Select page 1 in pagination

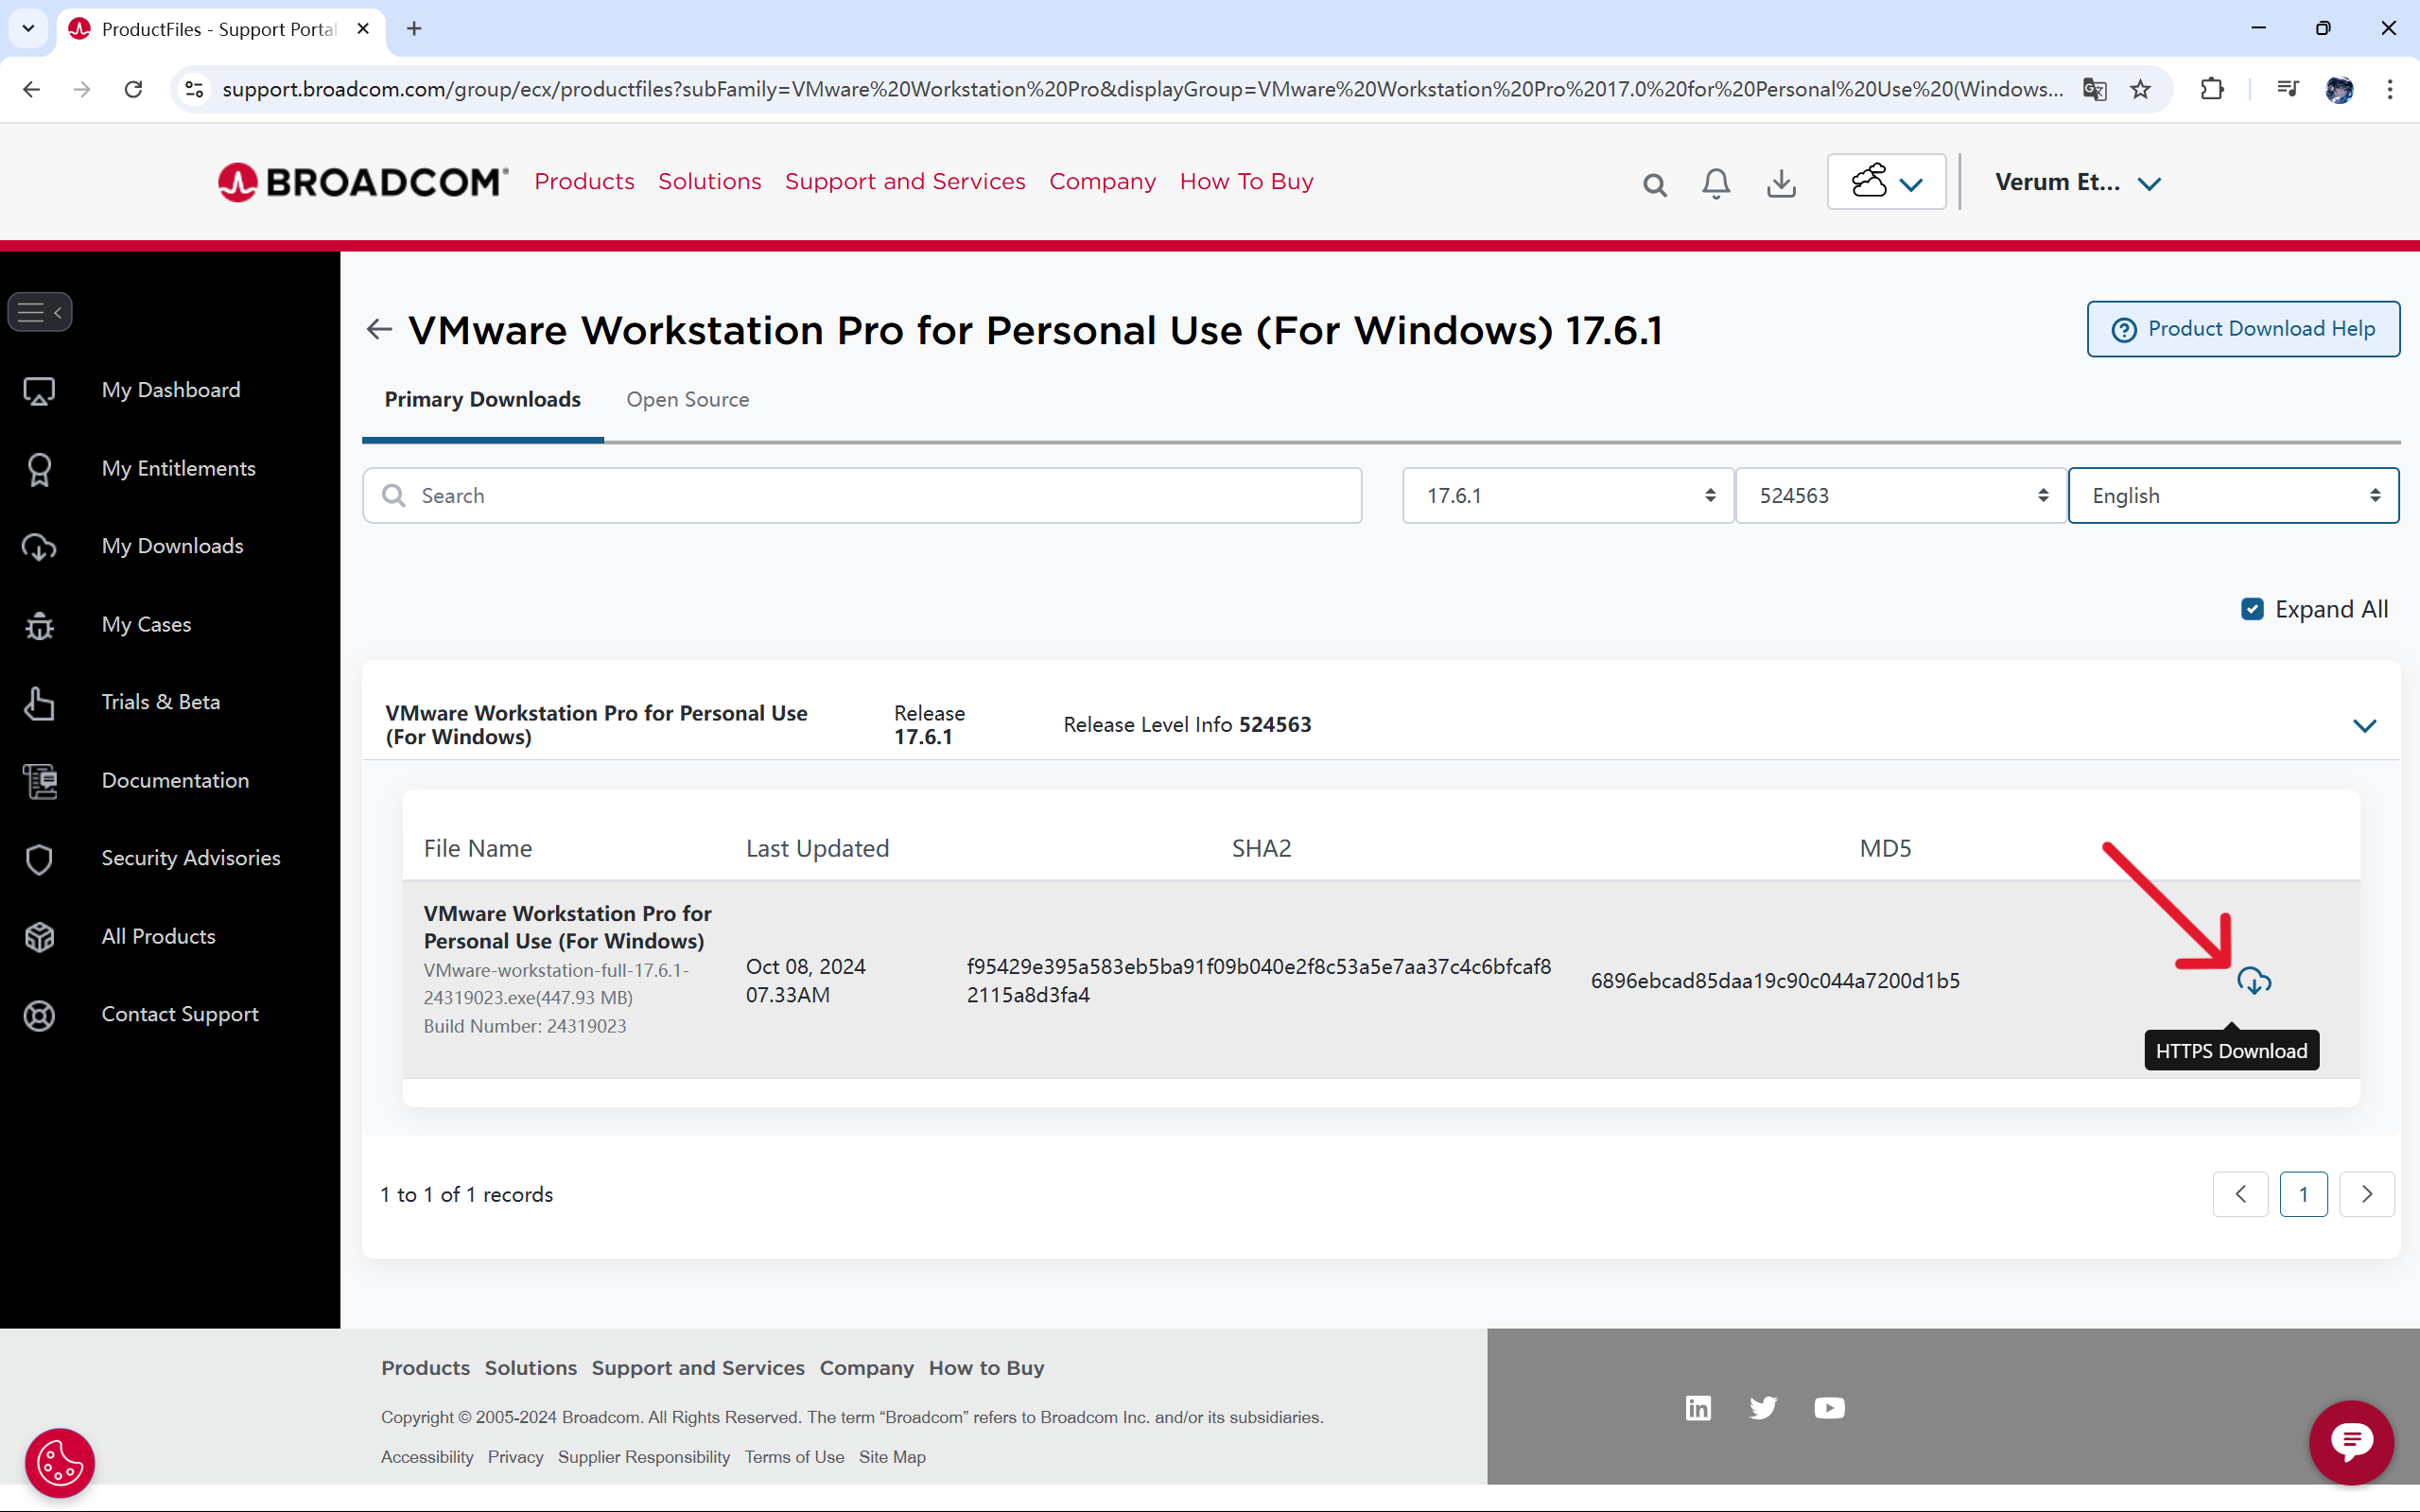[x=2303, y=1194]
